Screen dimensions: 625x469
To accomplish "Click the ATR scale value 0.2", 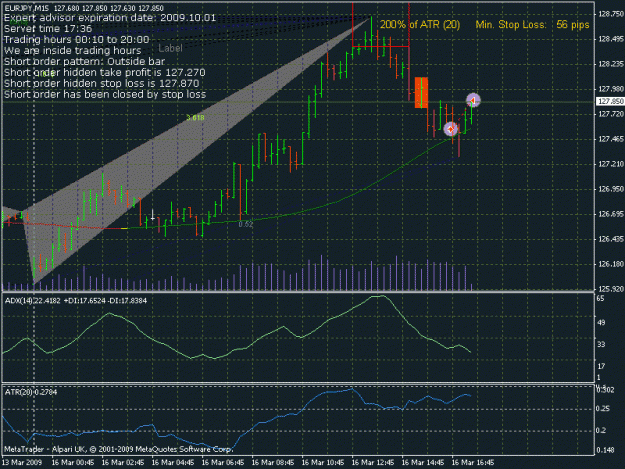I will click(602, 431).
